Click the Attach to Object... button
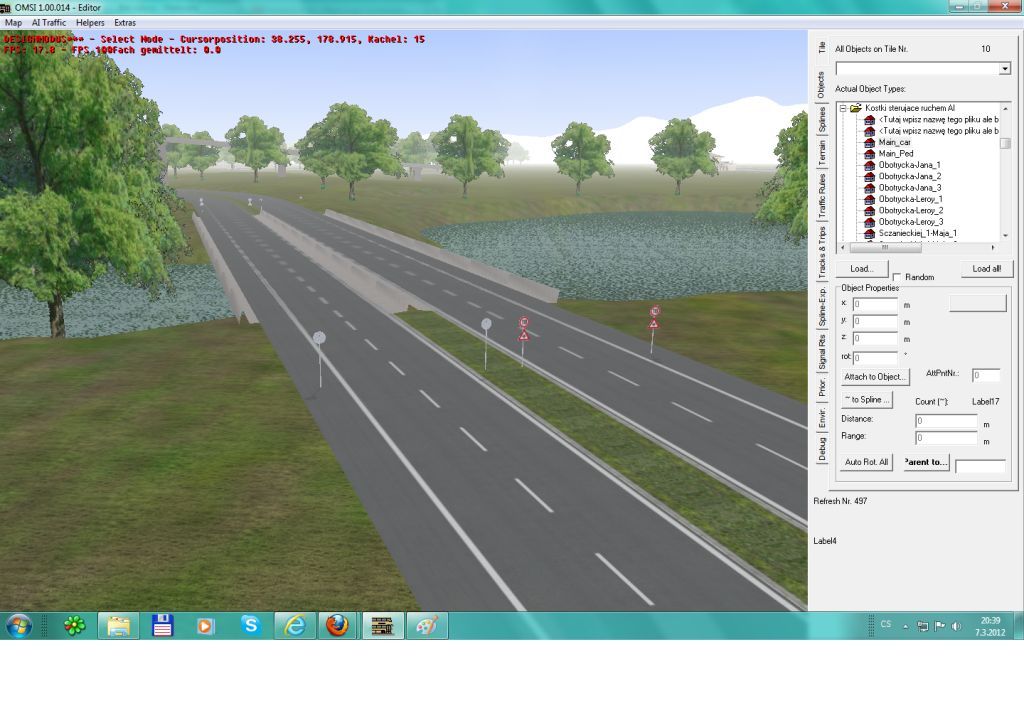 click(875, 377)
